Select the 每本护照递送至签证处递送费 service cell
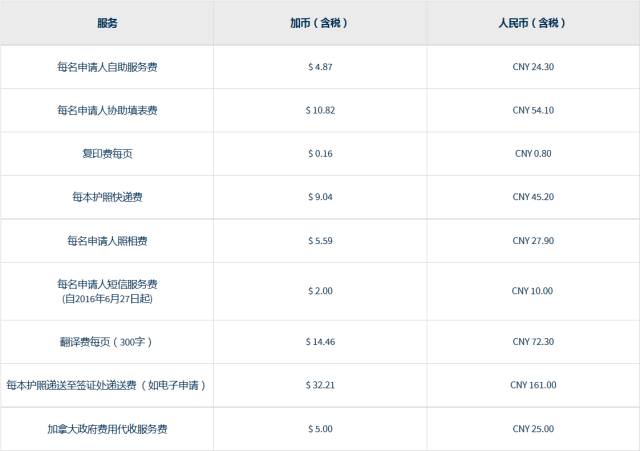The image size is (640, 451). (x=106, y=385)
